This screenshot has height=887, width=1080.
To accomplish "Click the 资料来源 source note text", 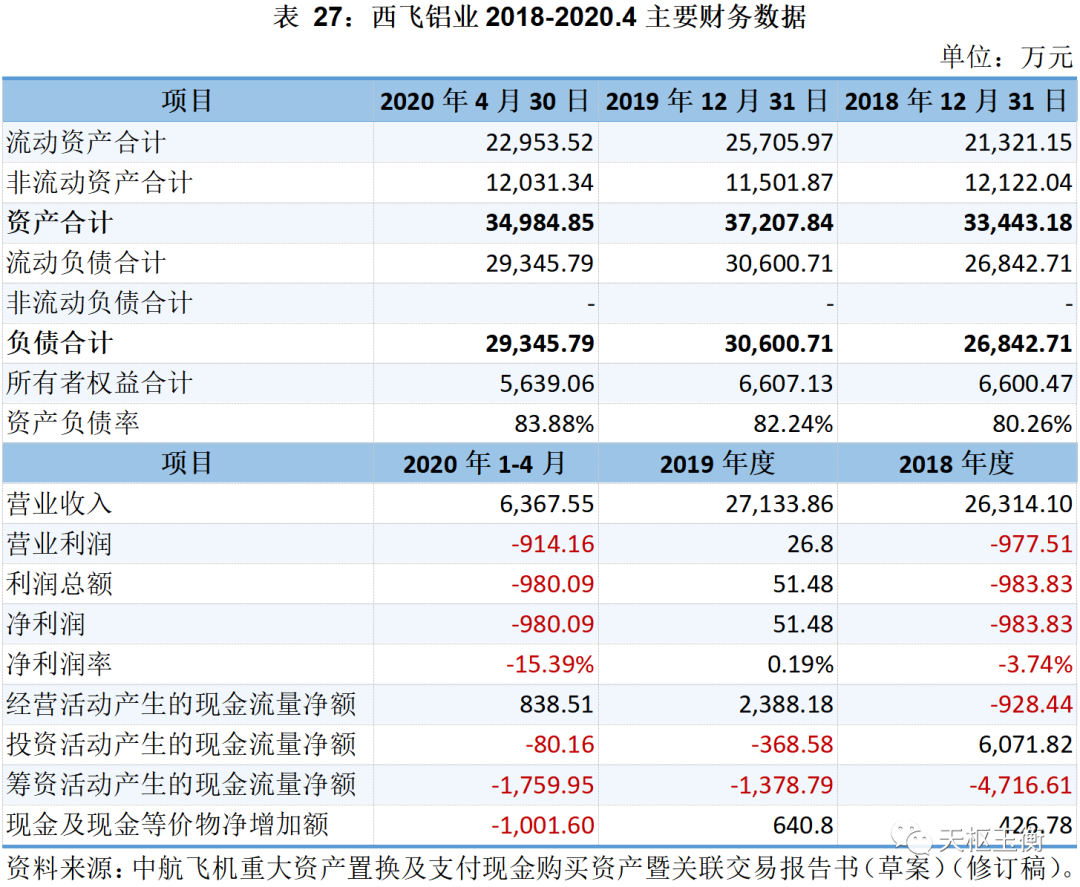I will (x=540, y=867).
